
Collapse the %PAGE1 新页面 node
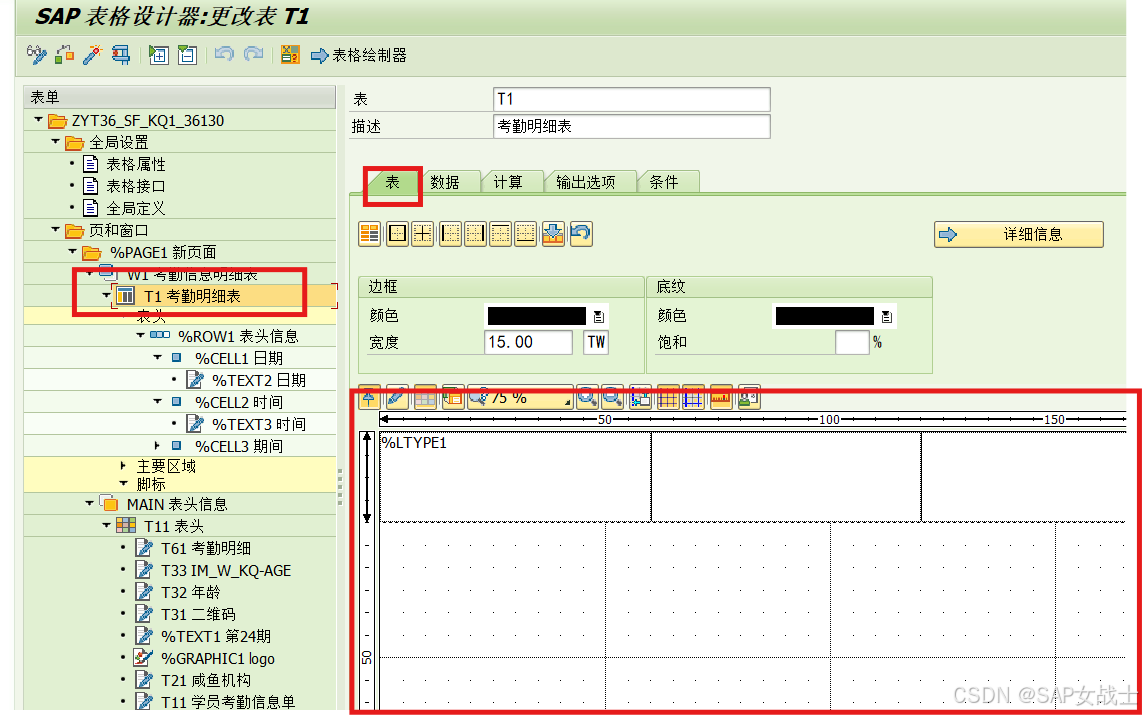click(x=72, y=251)
